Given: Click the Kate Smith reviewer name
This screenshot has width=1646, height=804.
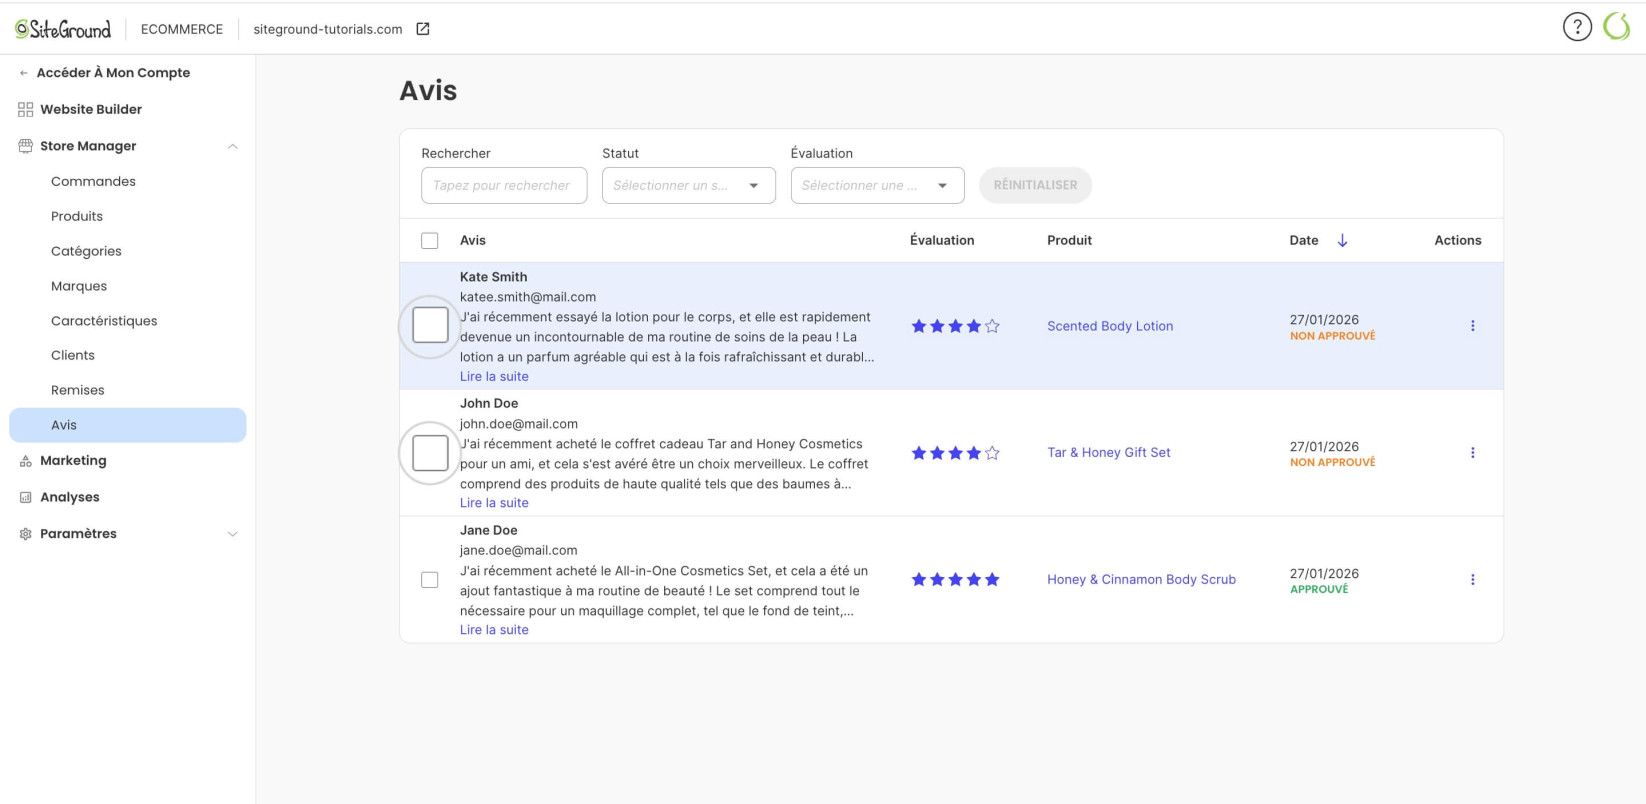Looking at the screenshot, I should (x=493, y=277).
